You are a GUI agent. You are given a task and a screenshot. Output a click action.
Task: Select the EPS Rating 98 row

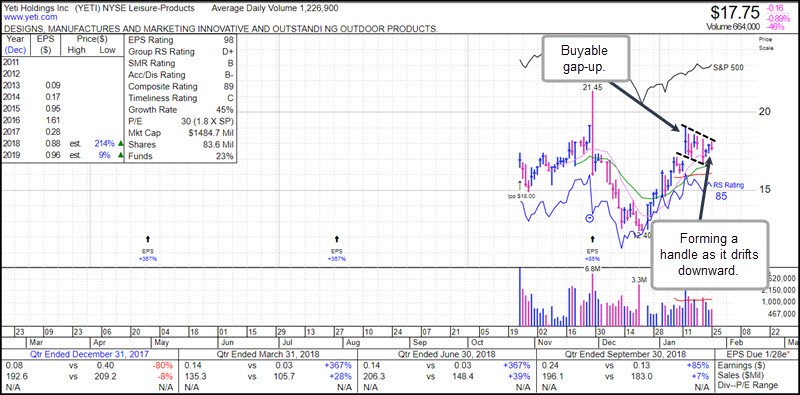click(181, 40)
